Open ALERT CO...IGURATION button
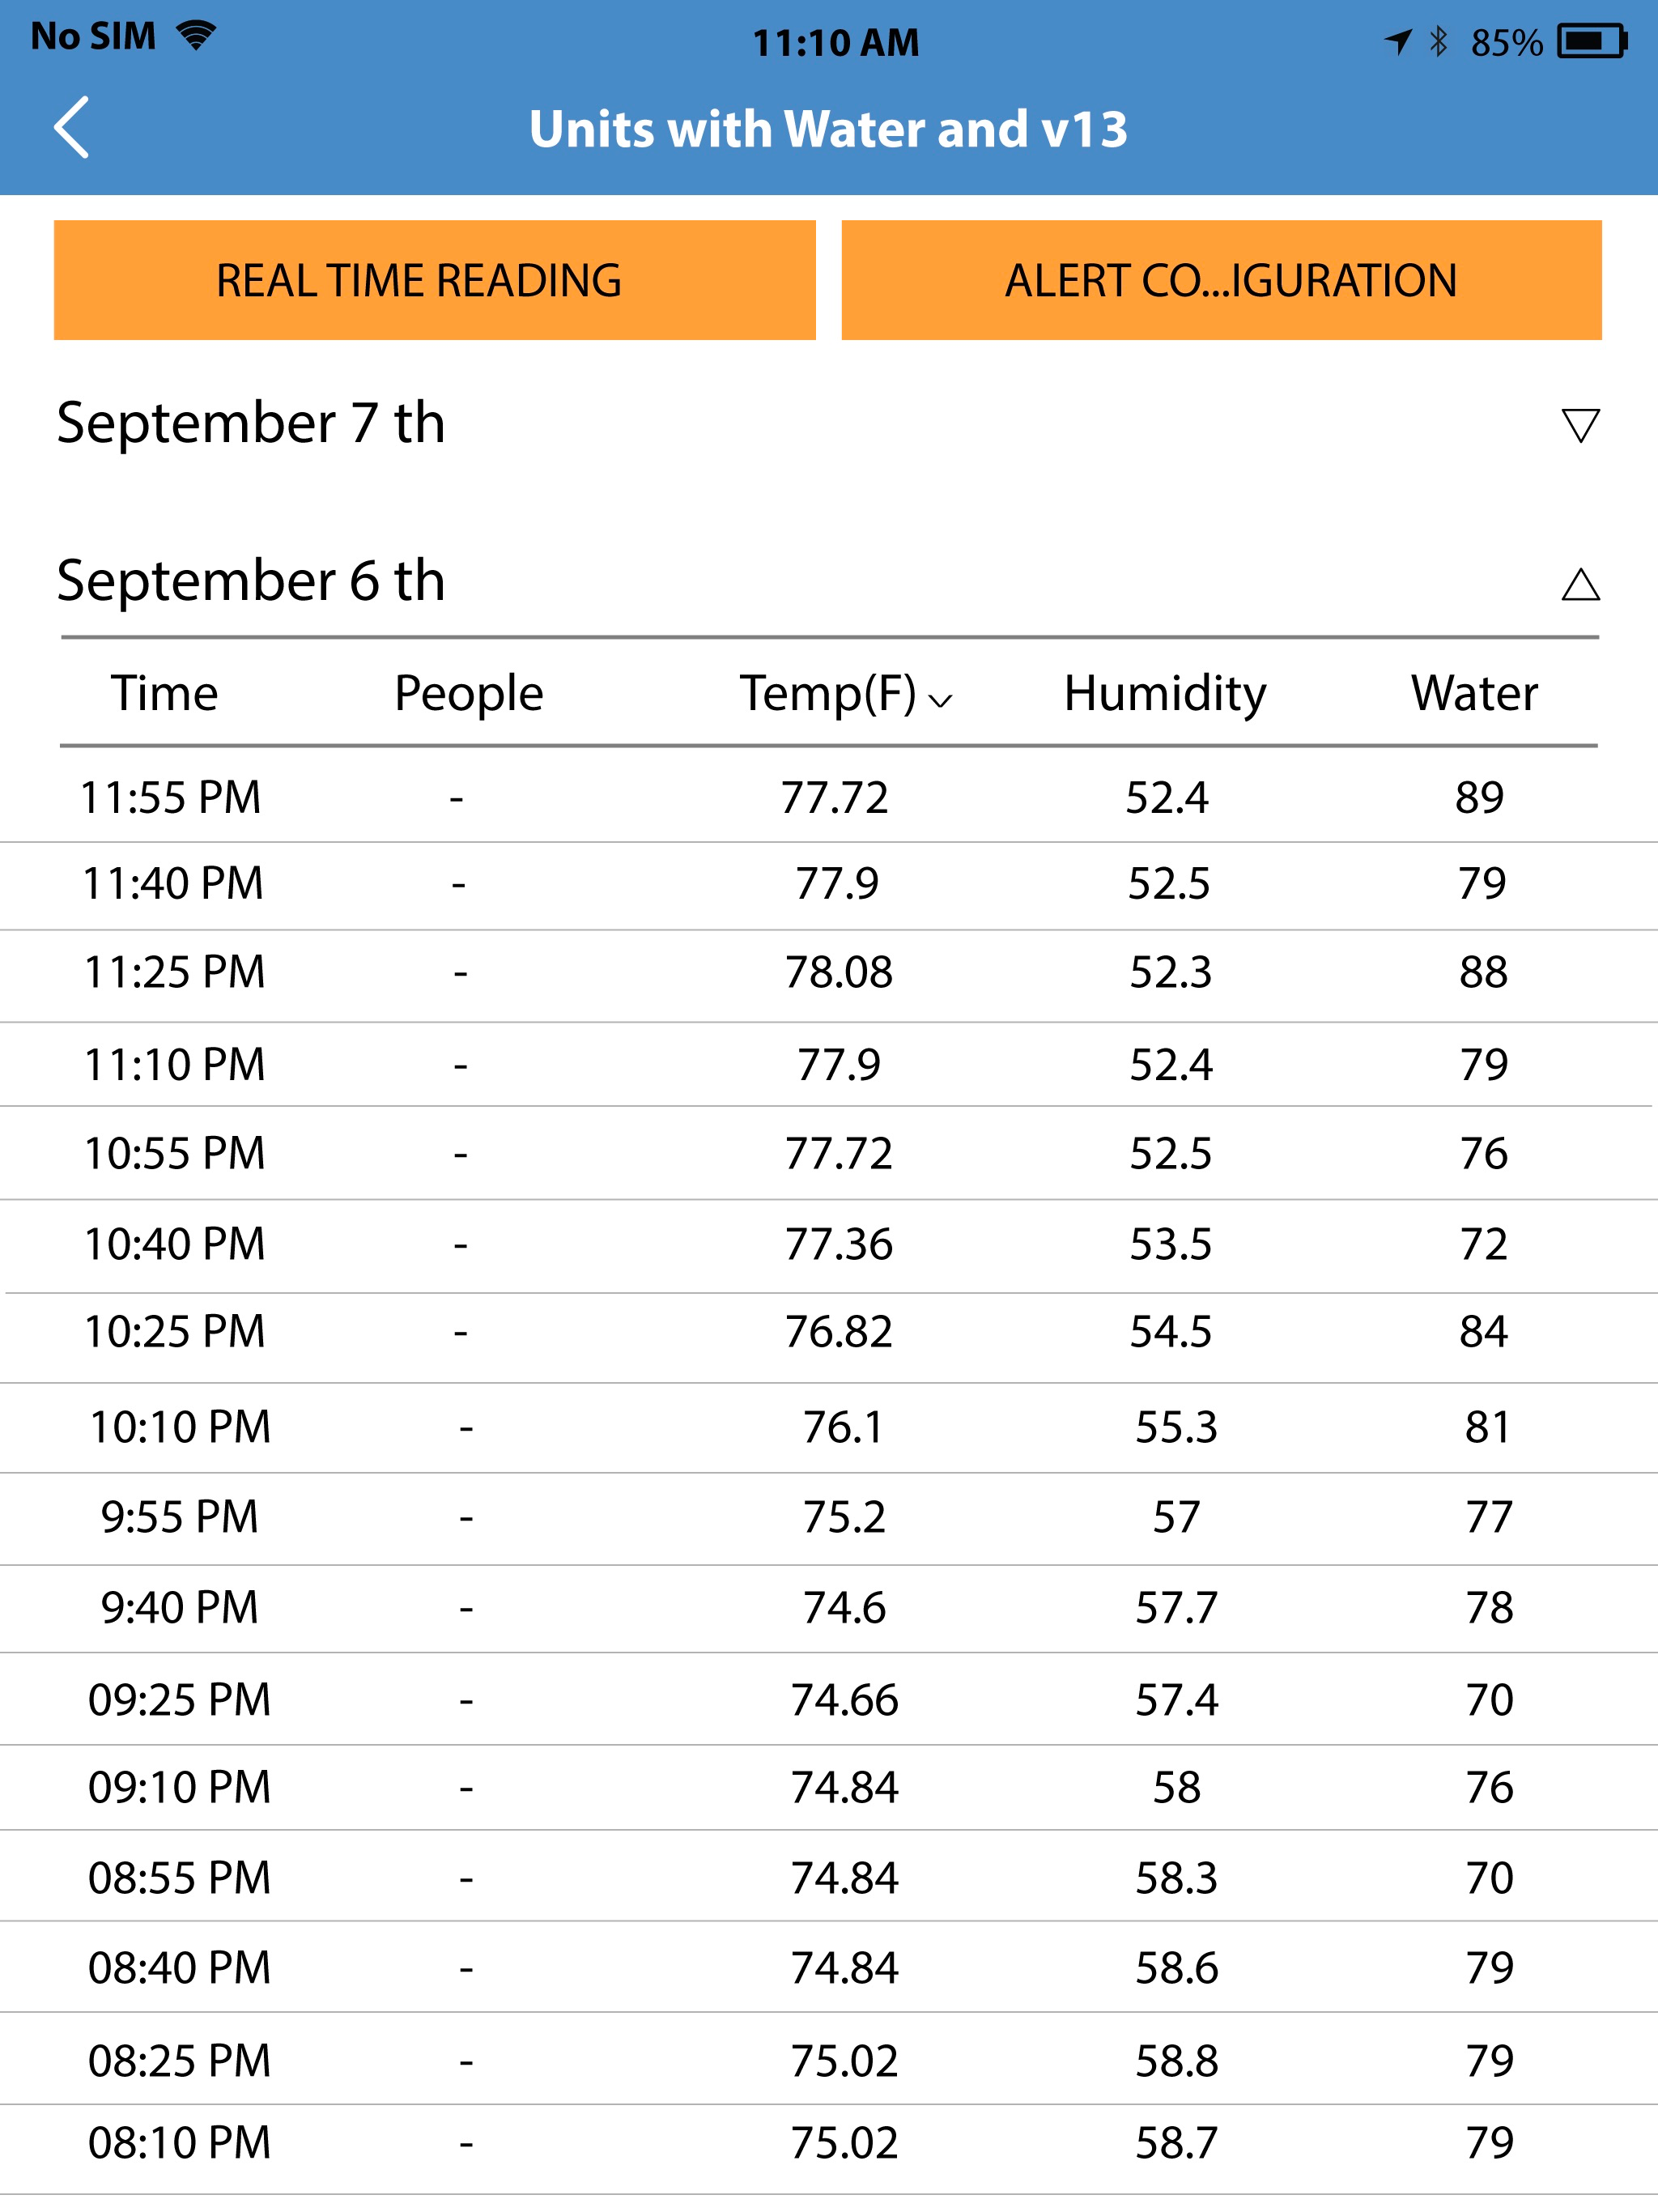This screenshot has height=2212, width=1658. click(x=1221, y=280)
